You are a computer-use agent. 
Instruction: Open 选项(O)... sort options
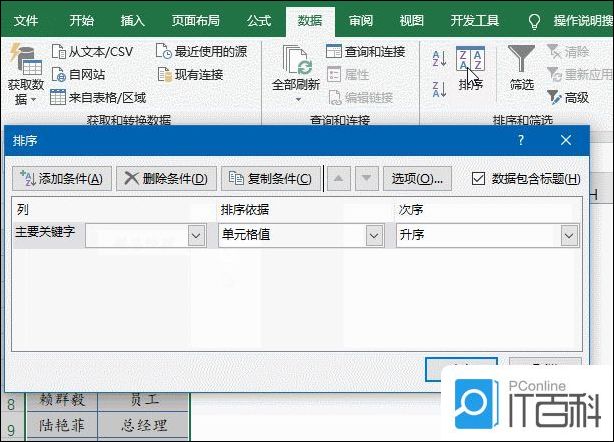click(x=417, y=179)
